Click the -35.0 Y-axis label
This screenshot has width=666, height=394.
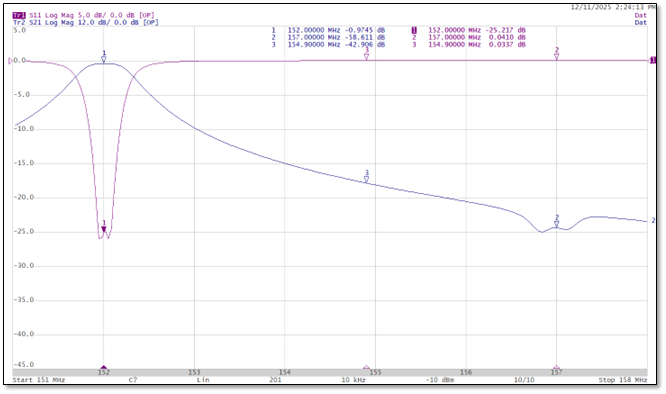click(x=23, y=300)
